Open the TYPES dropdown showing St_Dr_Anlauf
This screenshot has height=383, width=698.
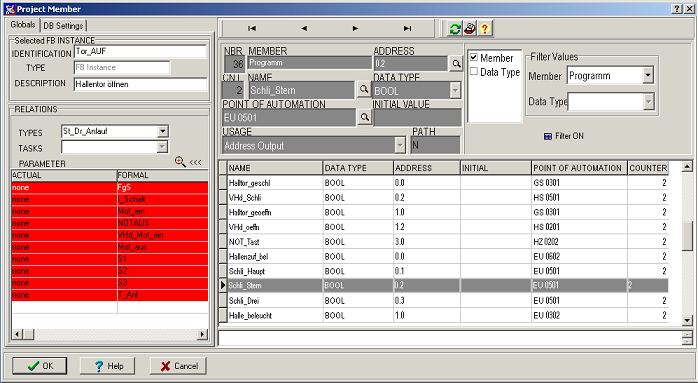click(x=163, y=131)
